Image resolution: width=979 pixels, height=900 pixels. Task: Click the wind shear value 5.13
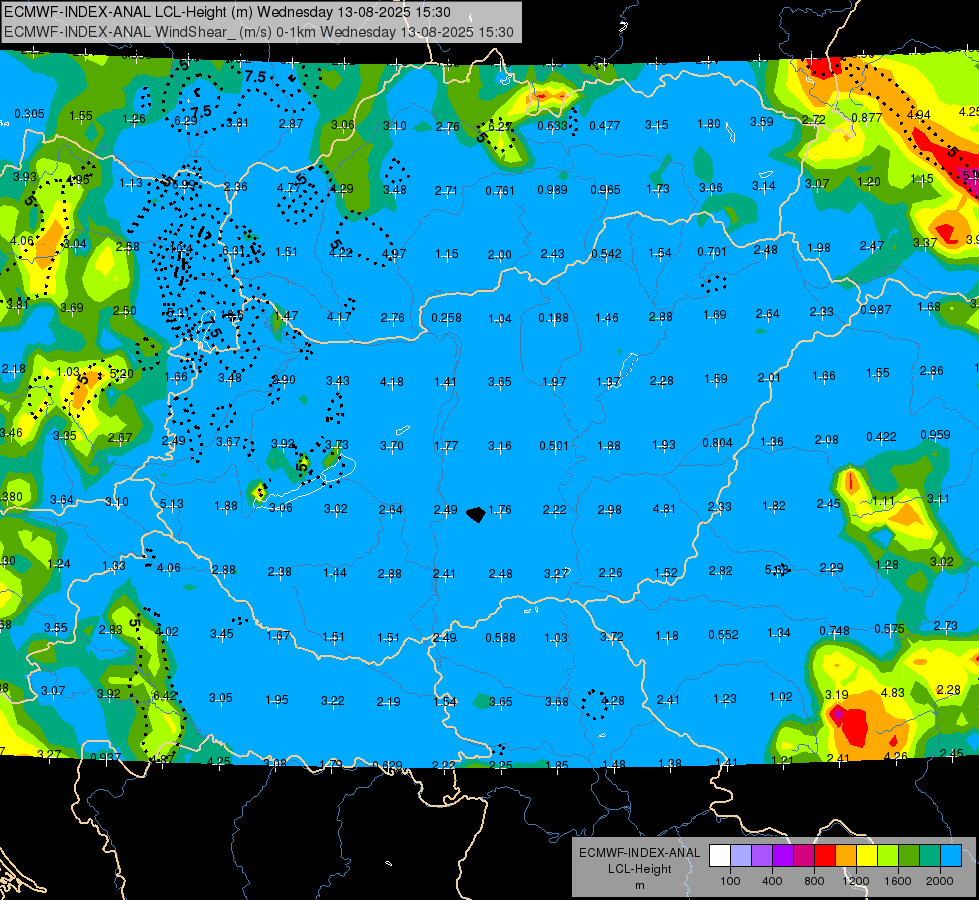click(172, 503)
